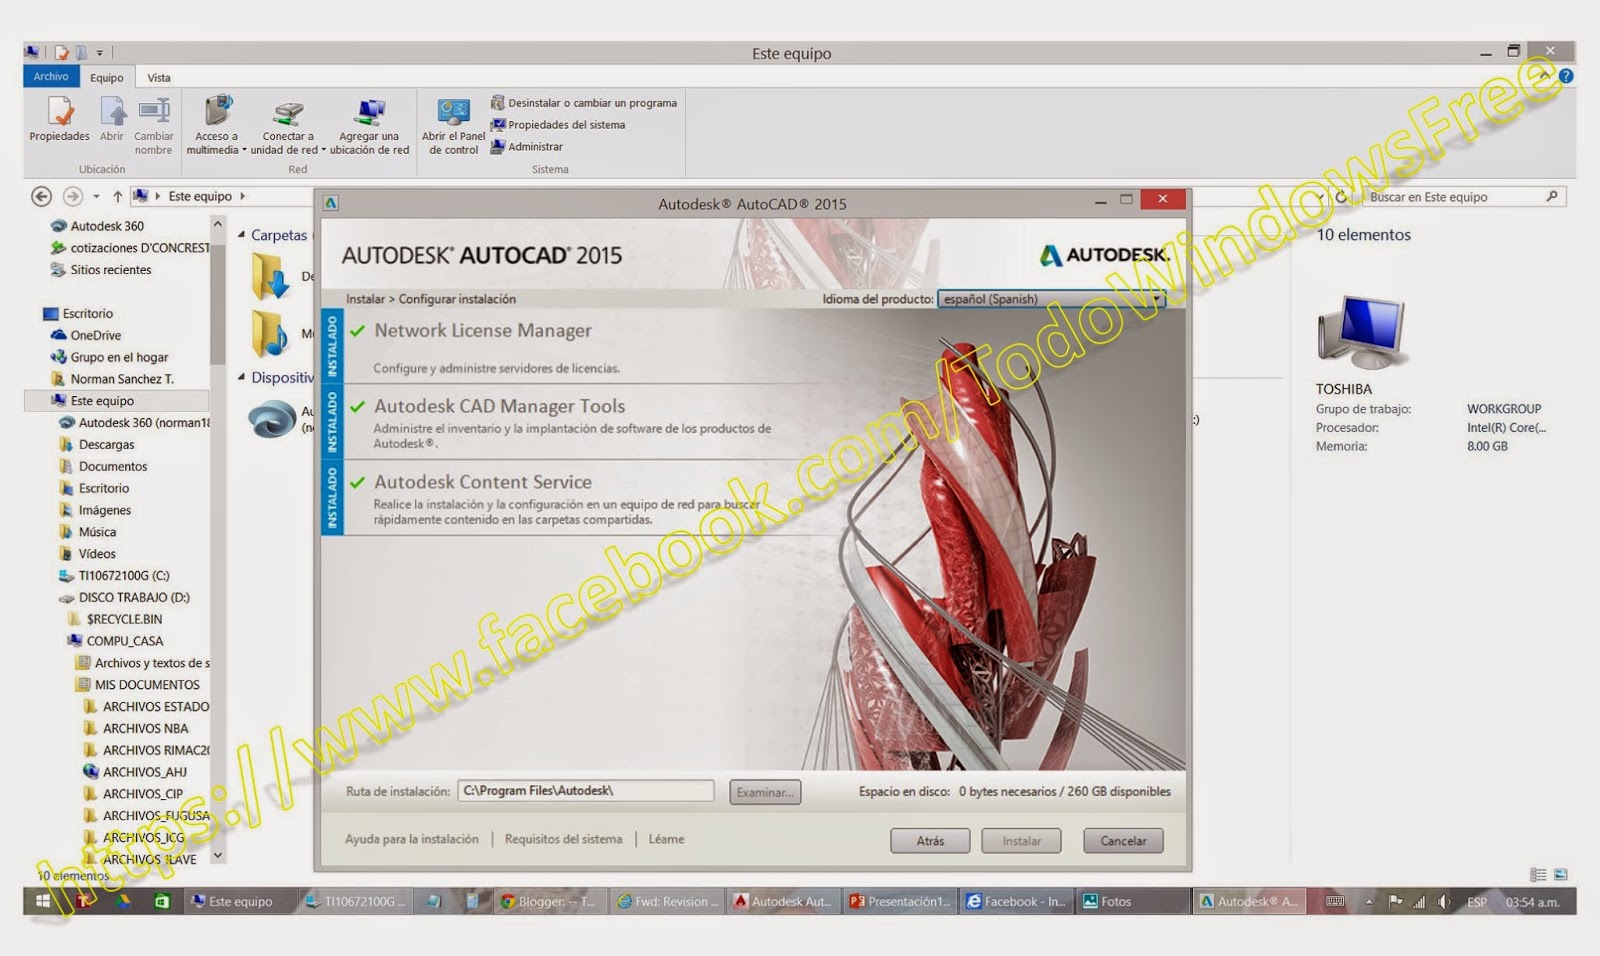Select drive TI10672100G (C:)
Image resolution: width=1600 pixels, height=956 pixels.
pyautogui.click(x=114, y=576)
